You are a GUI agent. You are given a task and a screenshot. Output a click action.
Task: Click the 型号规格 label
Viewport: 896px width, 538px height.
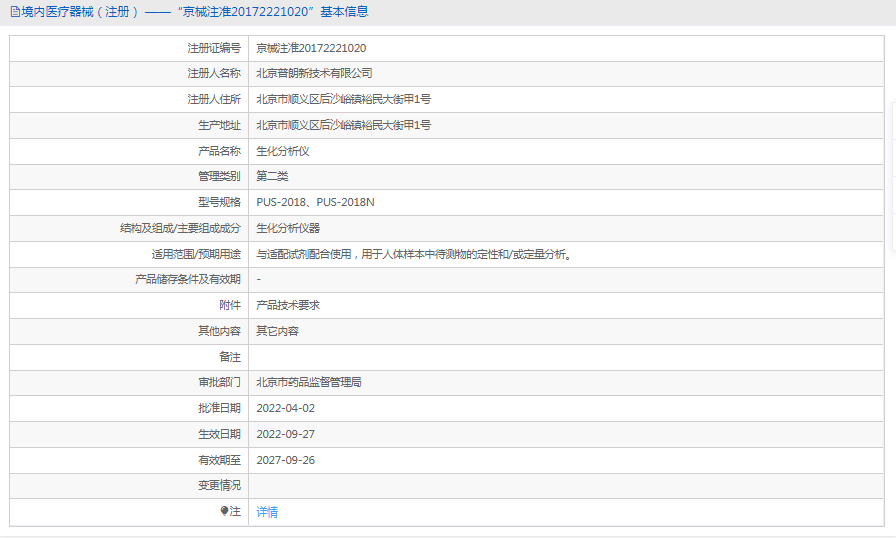tap(219, 202)
